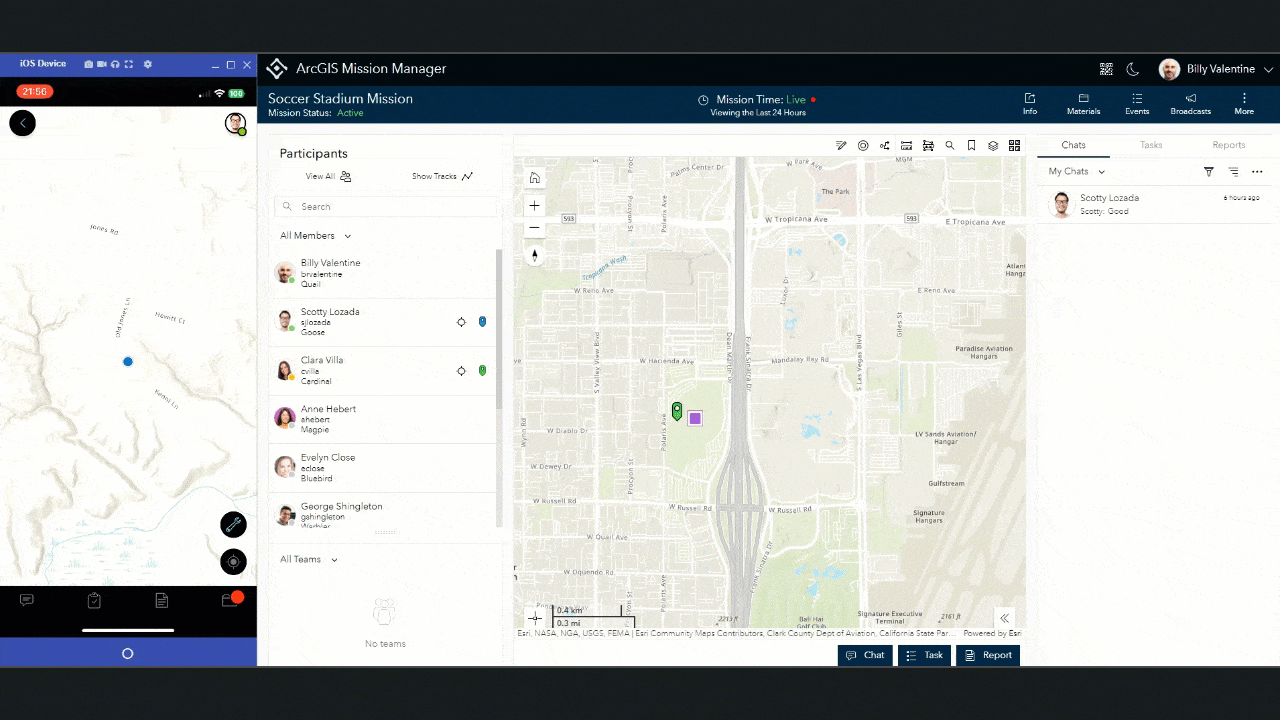Open the map layers tool
1280x720 pixels.
pos(993,146)
